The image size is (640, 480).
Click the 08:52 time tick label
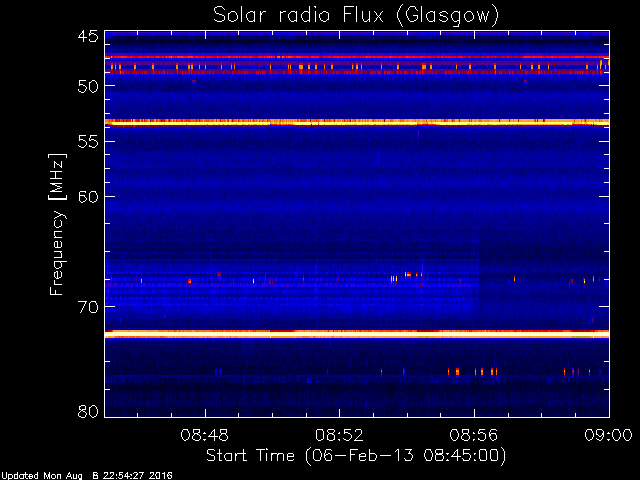pos(339,435)
